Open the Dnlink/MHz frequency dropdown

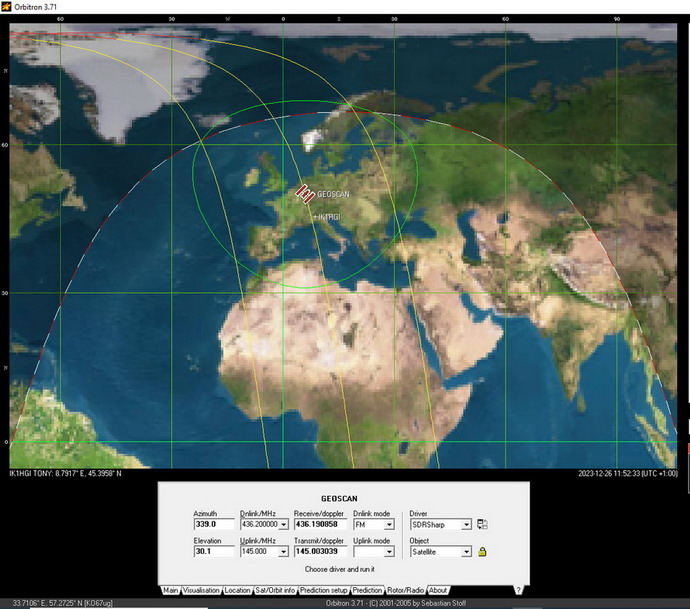point(284,525)
